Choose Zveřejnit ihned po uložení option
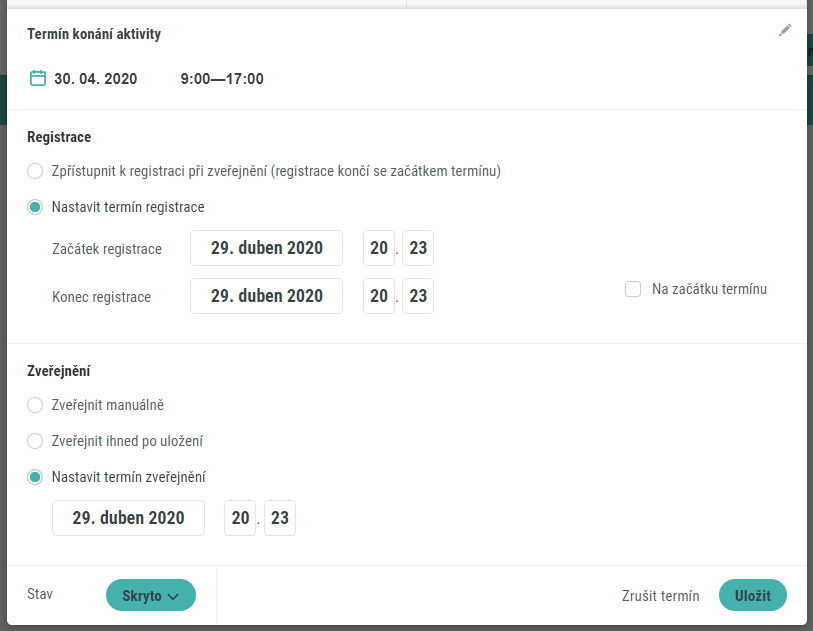This screenshot has width=813, height=631. coord(35,441)
